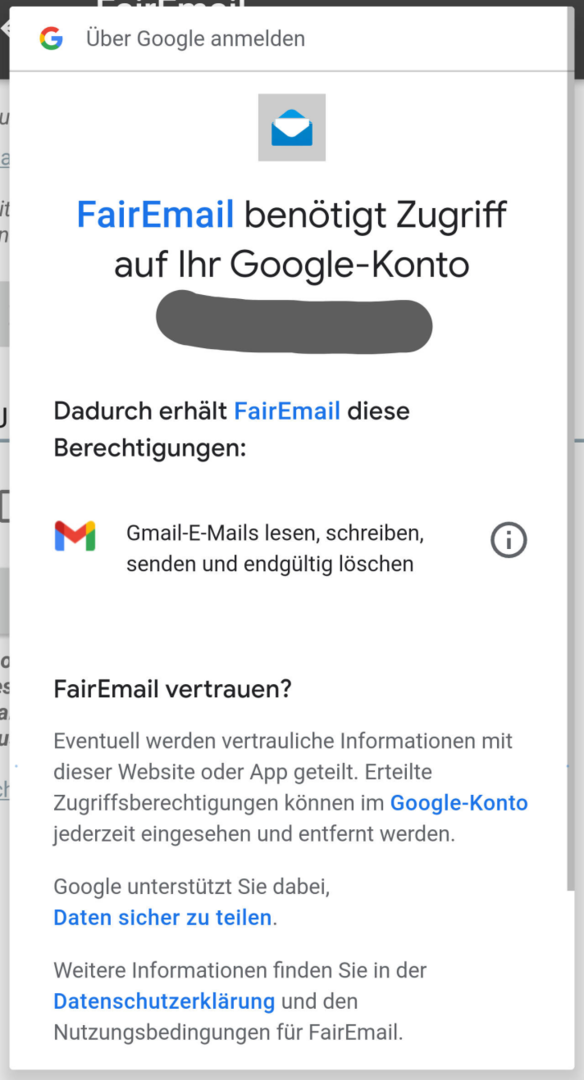
Task: Click the Google G logo
Action: (x=51, y=38)
